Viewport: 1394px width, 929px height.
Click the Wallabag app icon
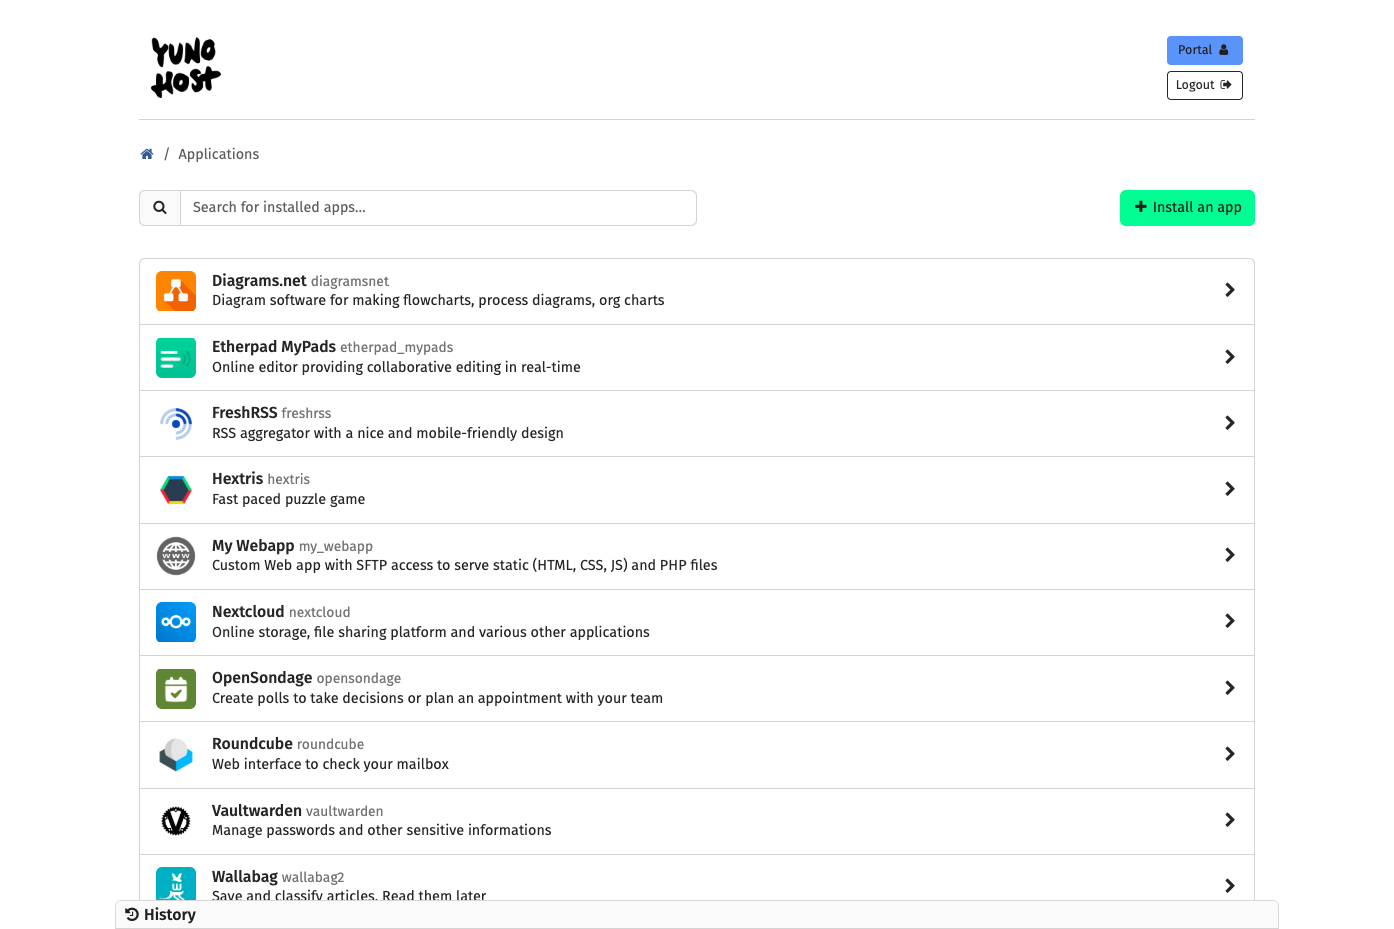176,884
